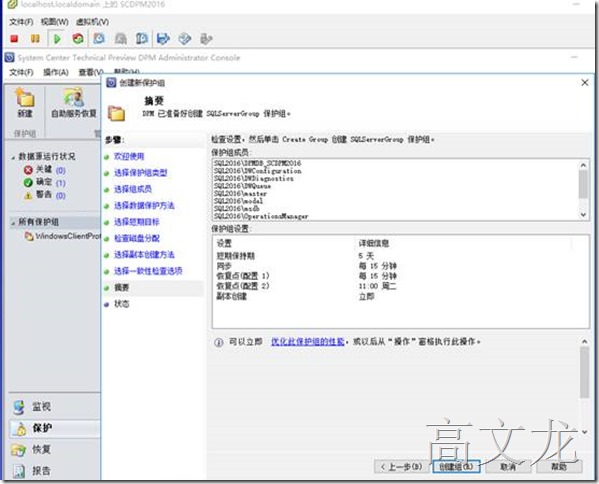
Task: Click the 自助服务恢复 ribbon icon
Action: click(74, 98)
